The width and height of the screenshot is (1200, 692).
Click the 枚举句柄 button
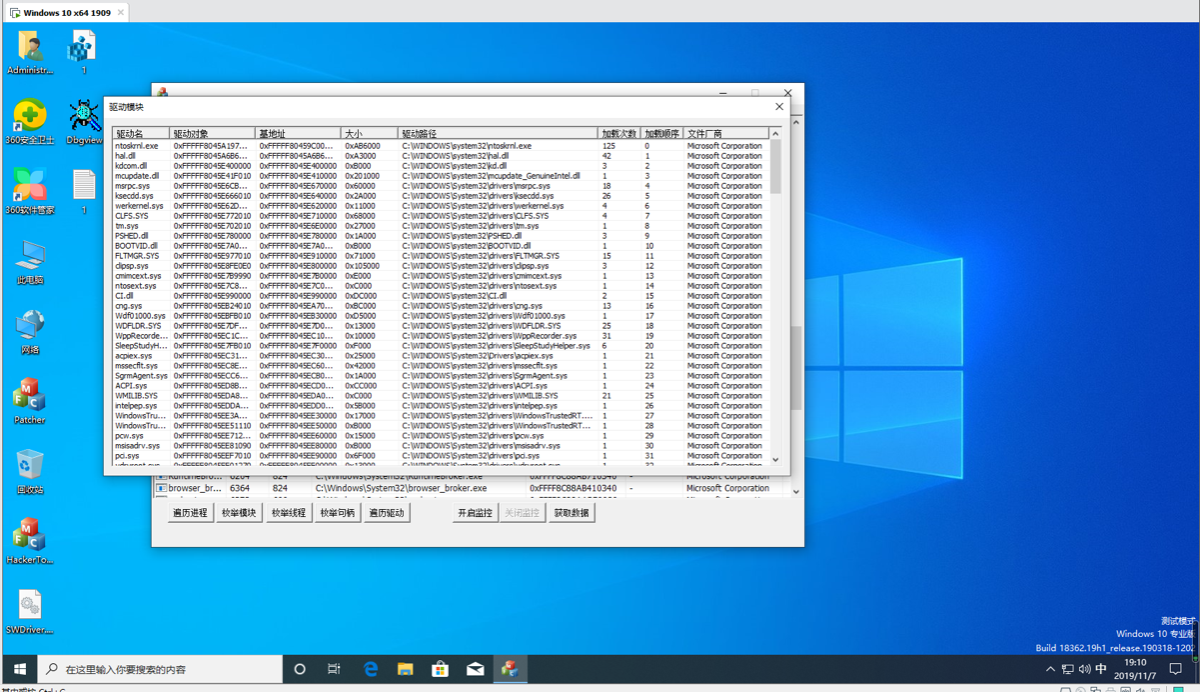337,513
